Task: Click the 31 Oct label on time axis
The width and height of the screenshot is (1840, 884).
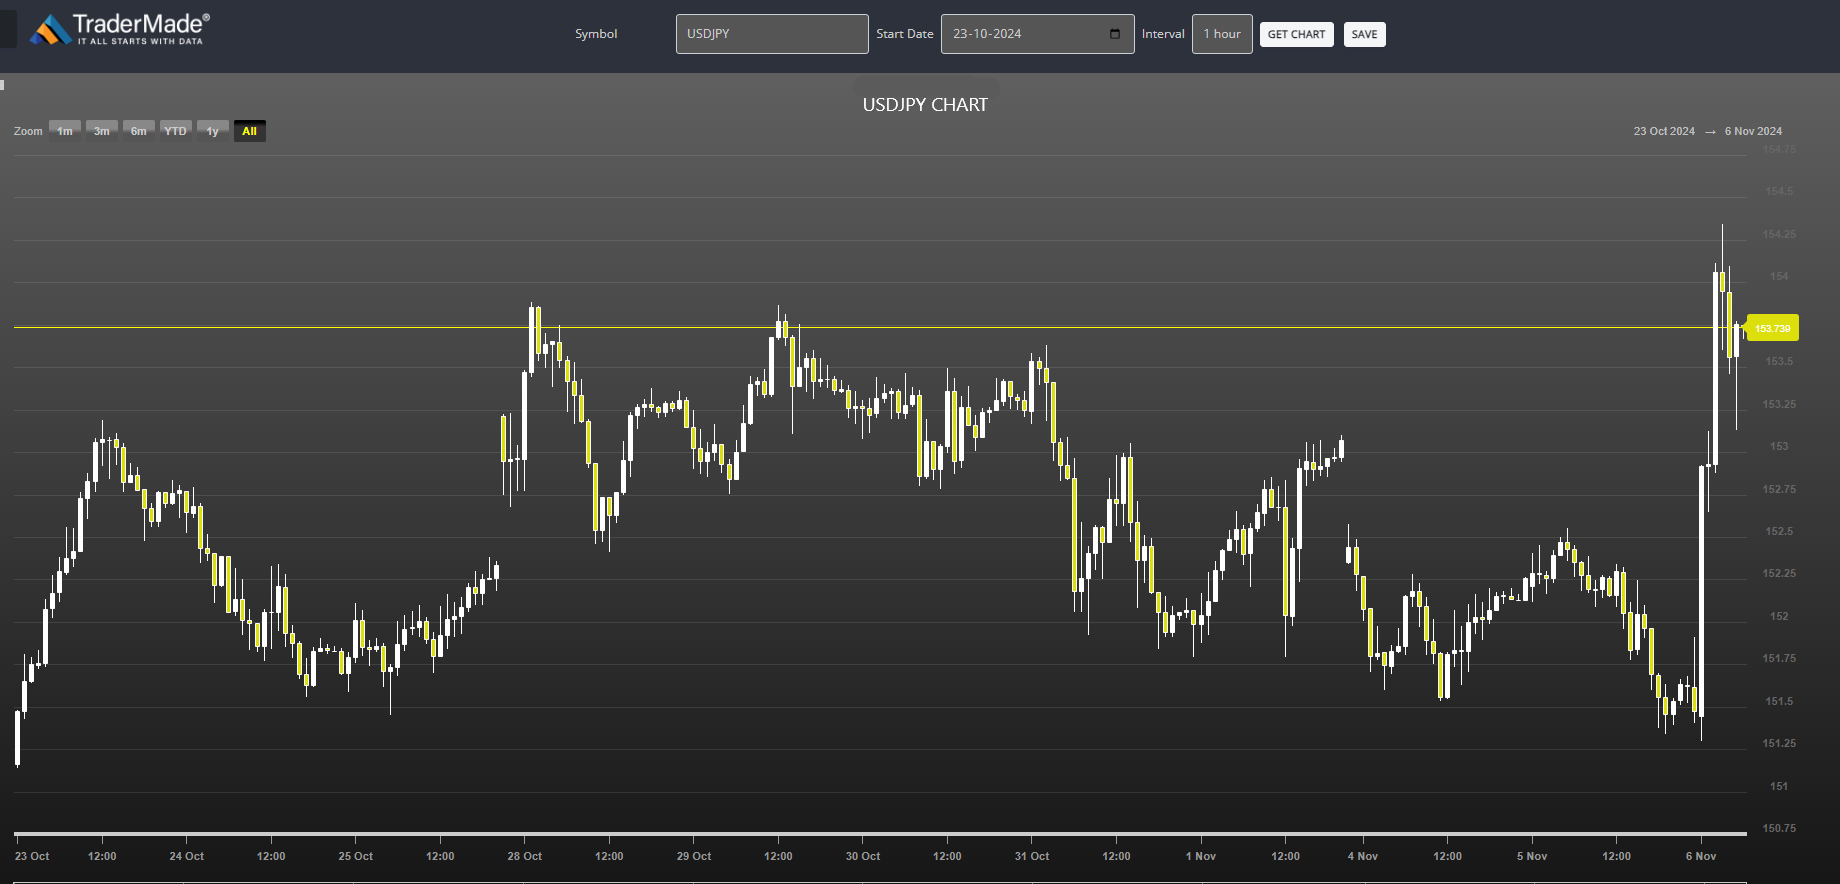Action: pos(1032,856)
